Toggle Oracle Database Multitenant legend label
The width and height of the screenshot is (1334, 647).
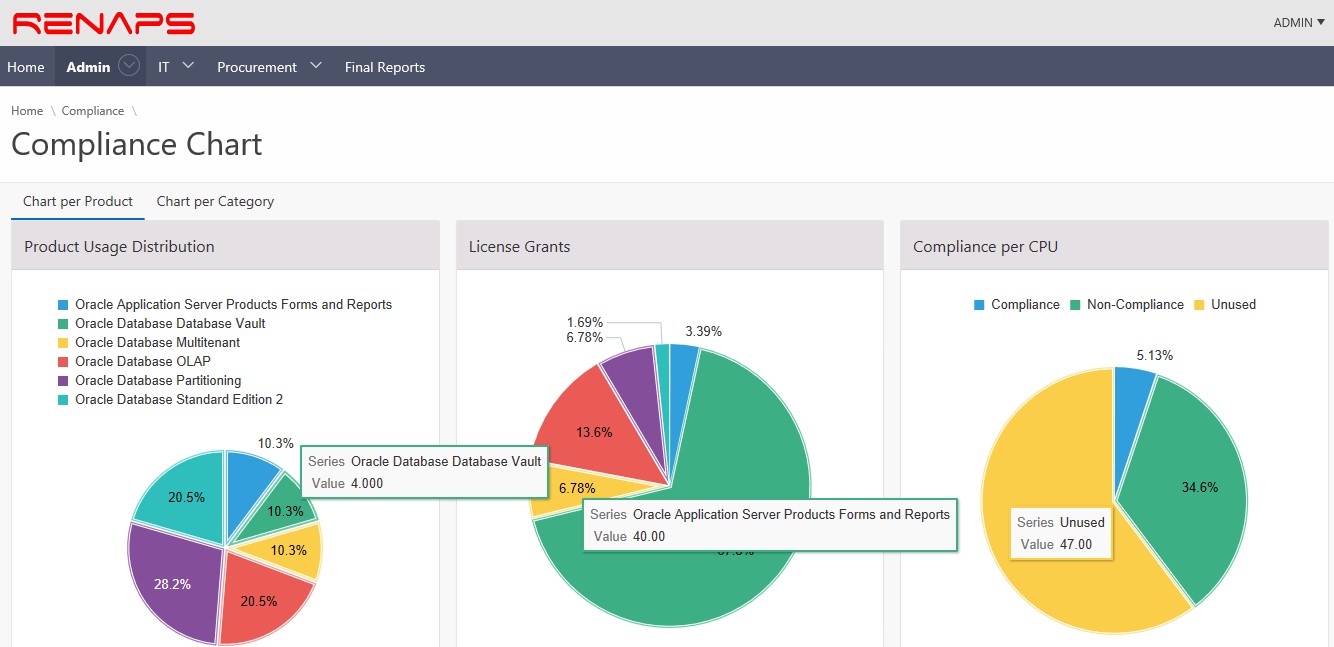[157, 342]
